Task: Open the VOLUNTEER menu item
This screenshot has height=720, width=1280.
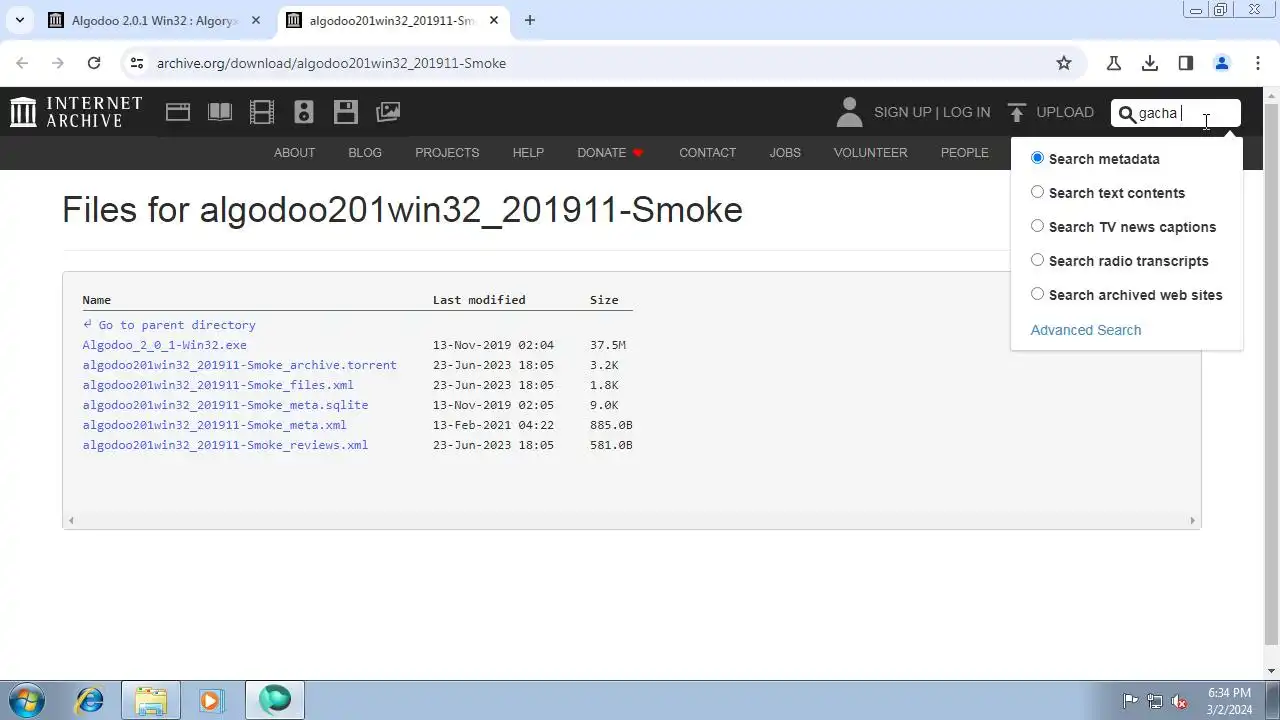Action: coord(870,153)
